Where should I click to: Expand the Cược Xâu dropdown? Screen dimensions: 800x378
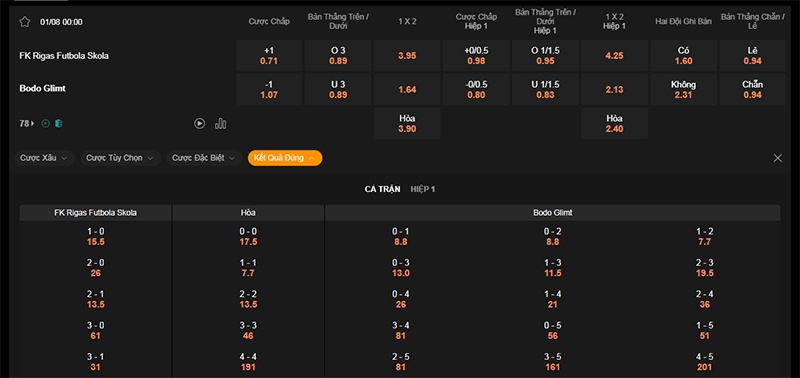pos(44,158)
